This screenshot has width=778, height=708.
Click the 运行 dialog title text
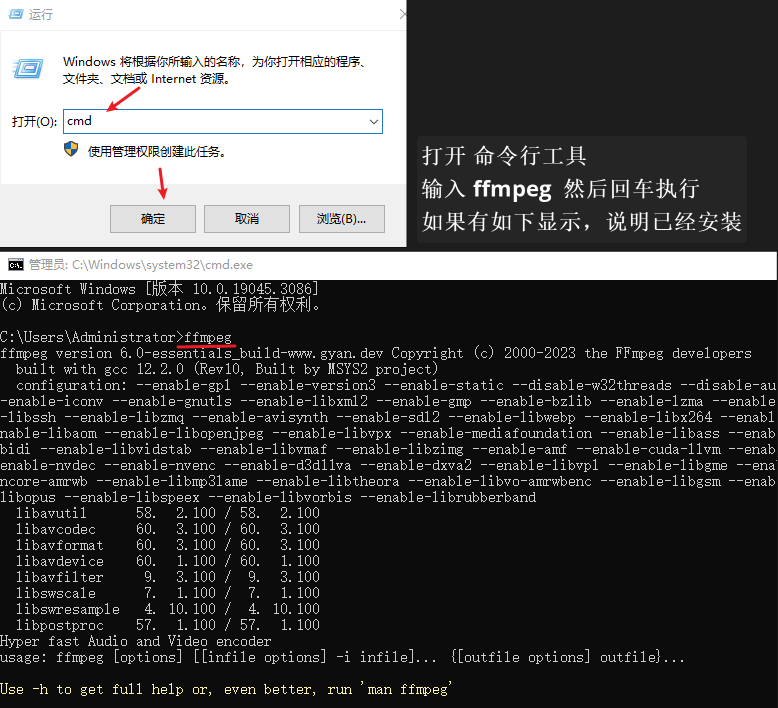click(x=41, y=14)
